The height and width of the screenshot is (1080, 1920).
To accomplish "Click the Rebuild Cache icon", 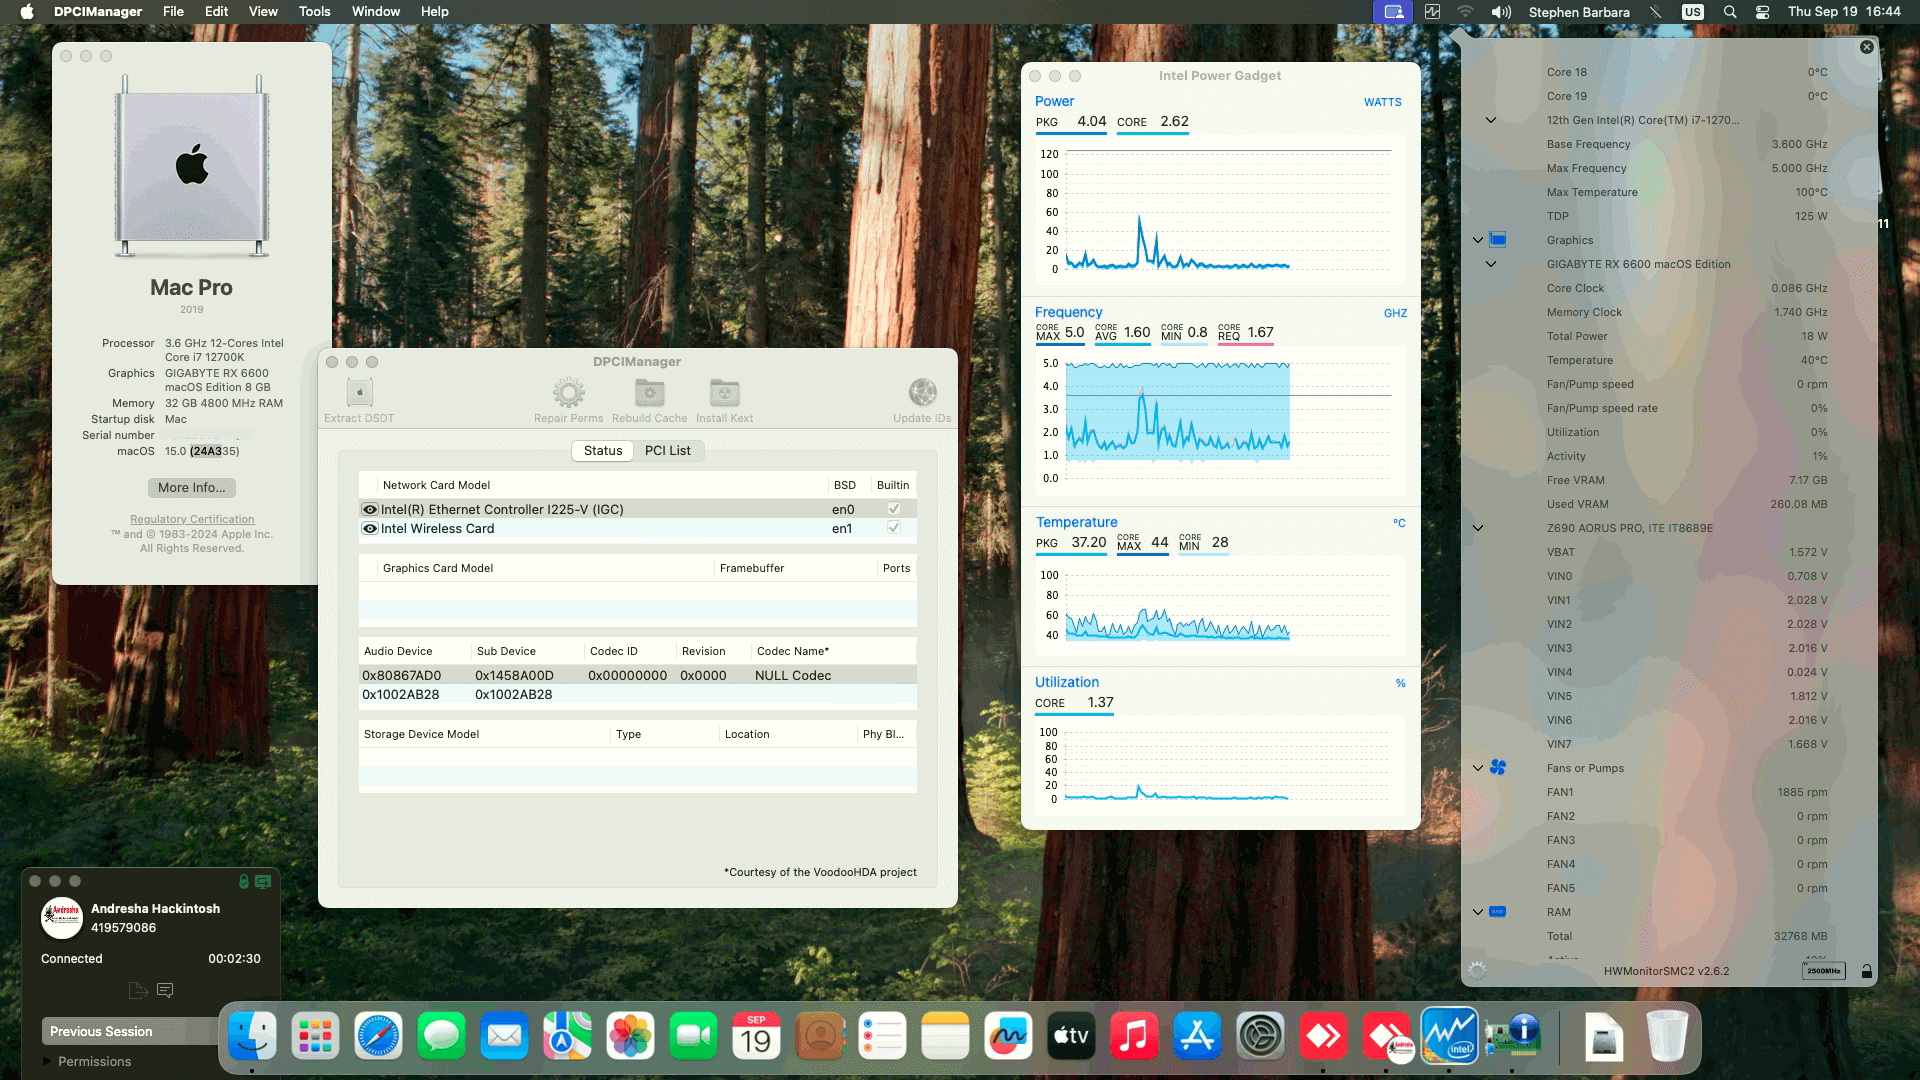I will click(x=649, y=393).
